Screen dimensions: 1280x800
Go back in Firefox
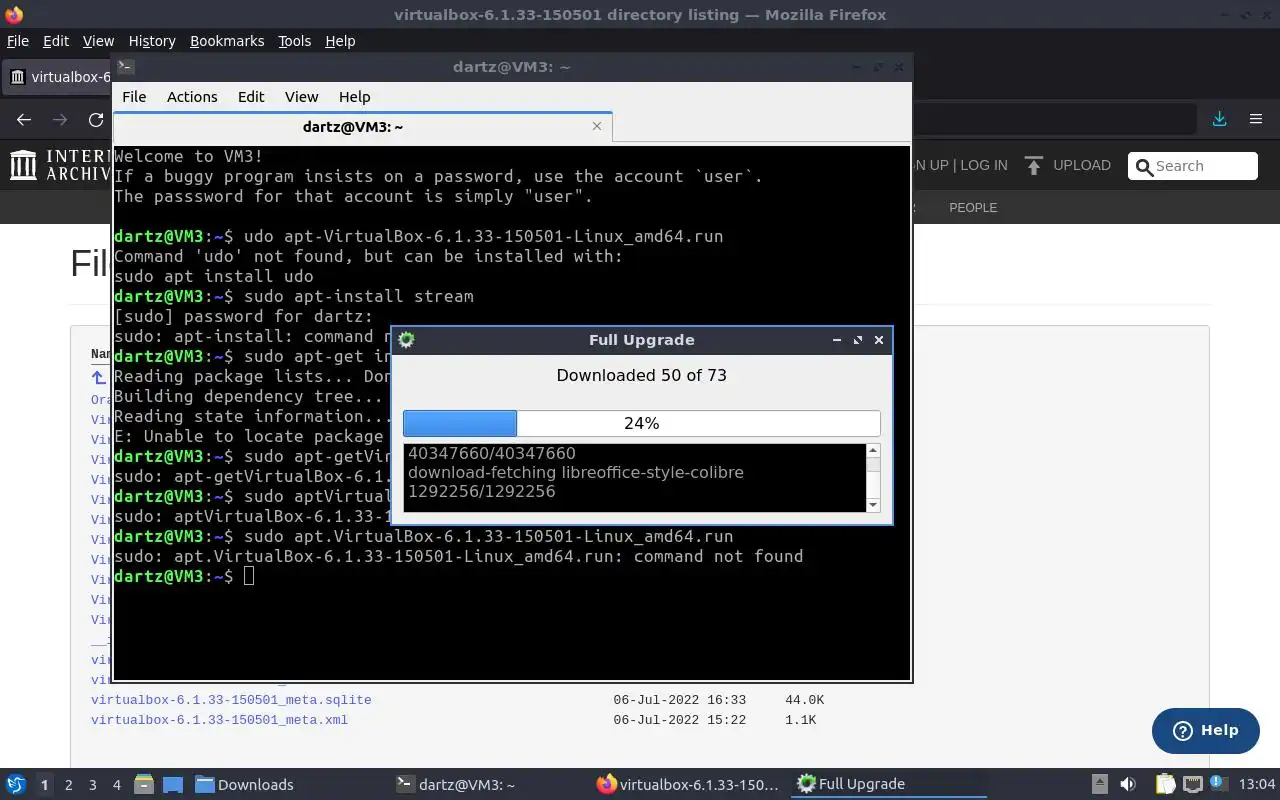[x=24, y=119]
